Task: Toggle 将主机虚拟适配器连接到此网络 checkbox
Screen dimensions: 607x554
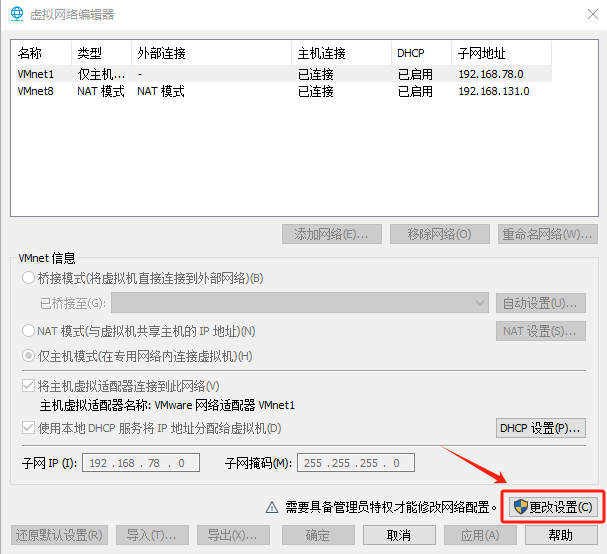Action: pos(28,386)
